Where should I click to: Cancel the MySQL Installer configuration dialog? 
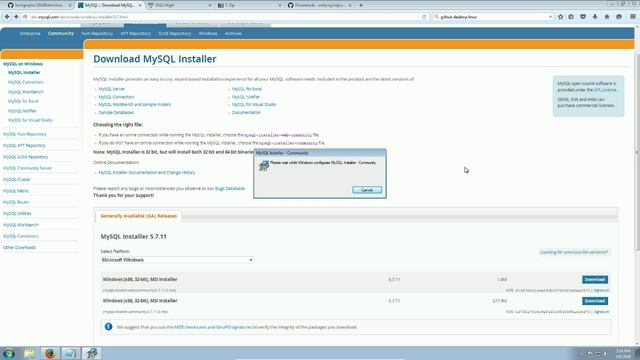(x=367, y=190)
